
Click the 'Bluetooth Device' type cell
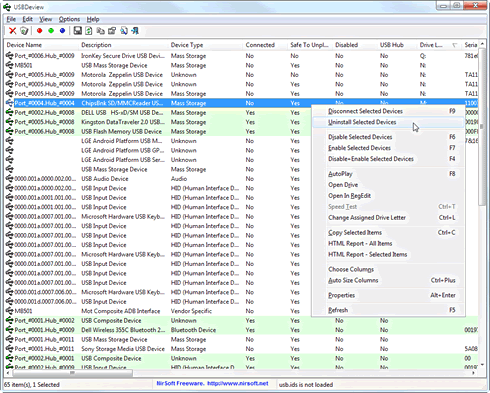click(193, 330)
